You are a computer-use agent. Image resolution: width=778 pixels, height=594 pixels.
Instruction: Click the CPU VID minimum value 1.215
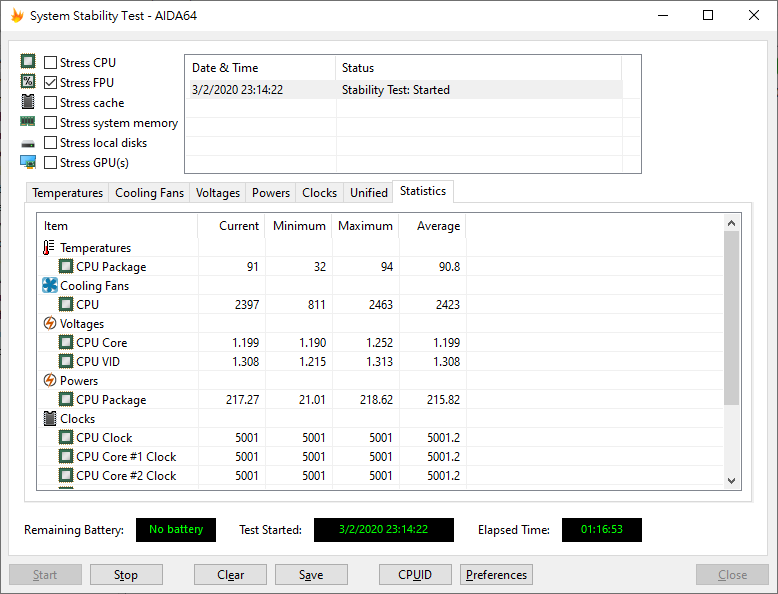coord(313,361)
